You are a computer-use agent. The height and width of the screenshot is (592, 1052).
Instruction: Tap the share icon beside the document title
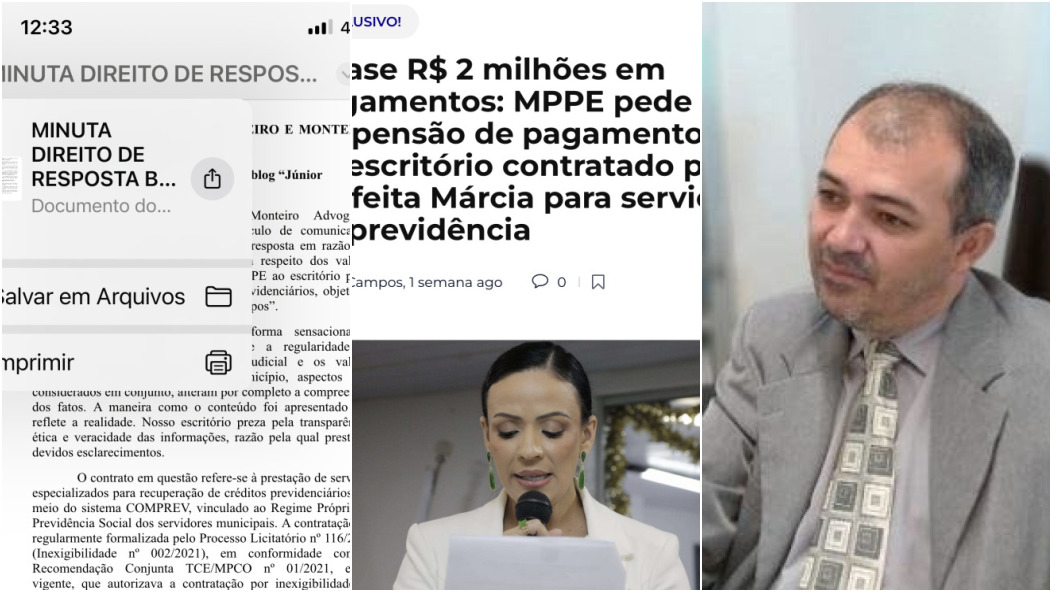212,179
